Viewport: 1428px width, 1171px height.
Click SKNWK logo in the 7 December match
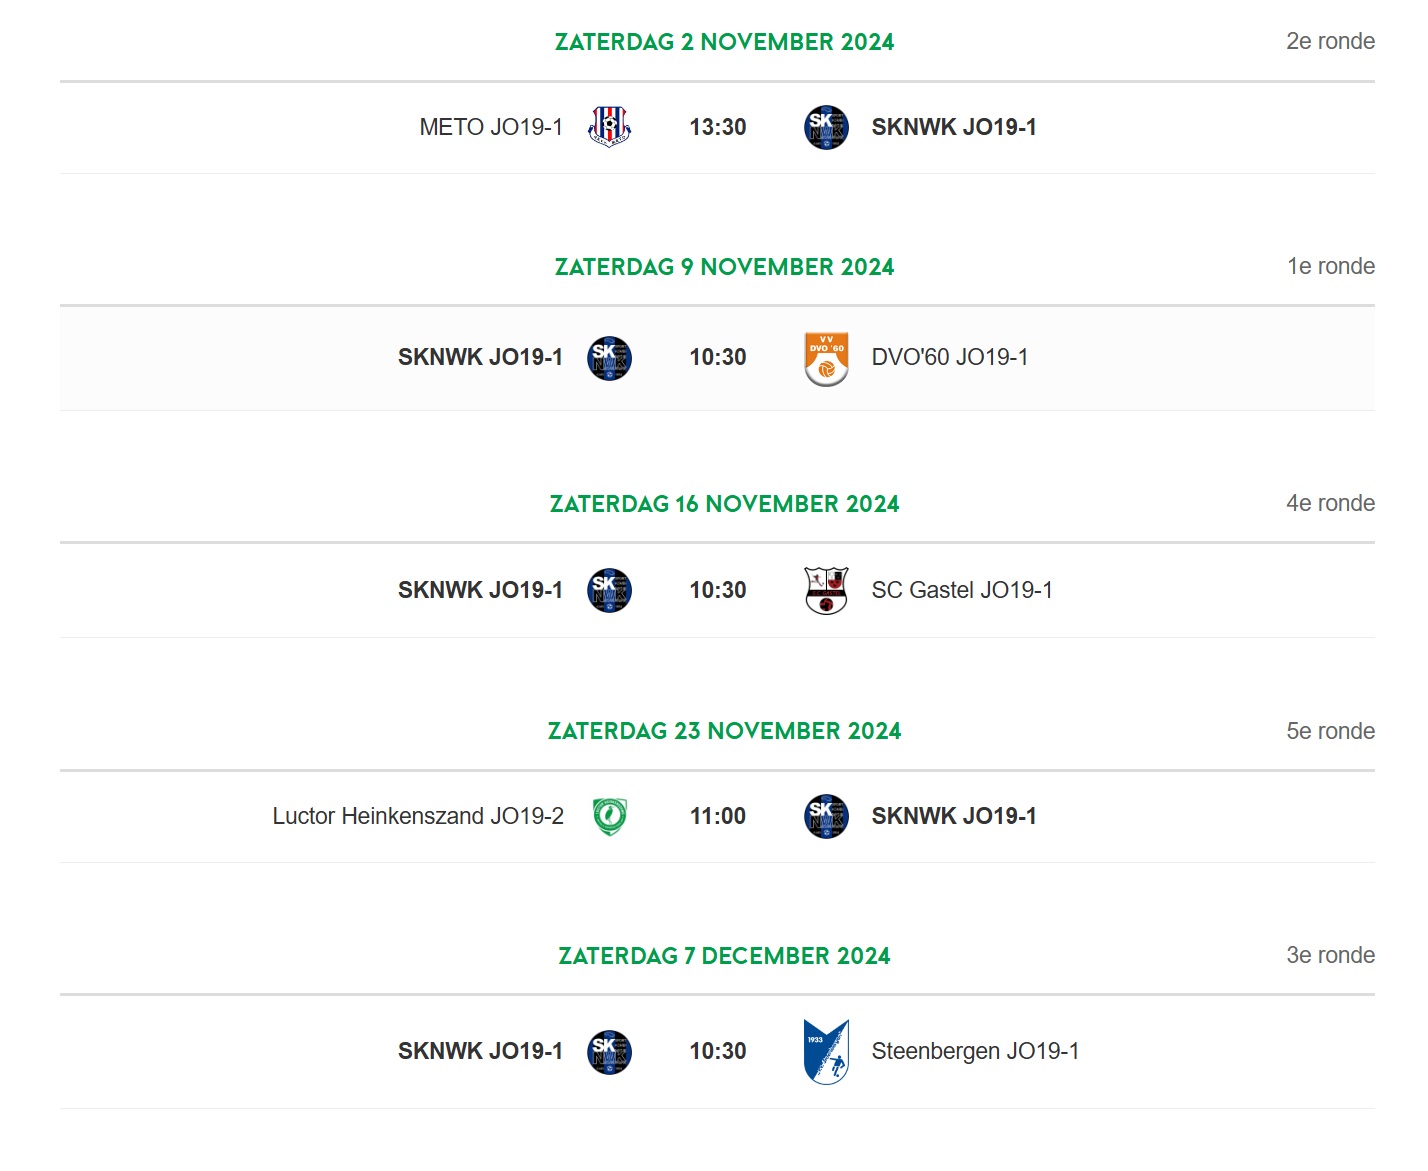tap(609, 1052)
